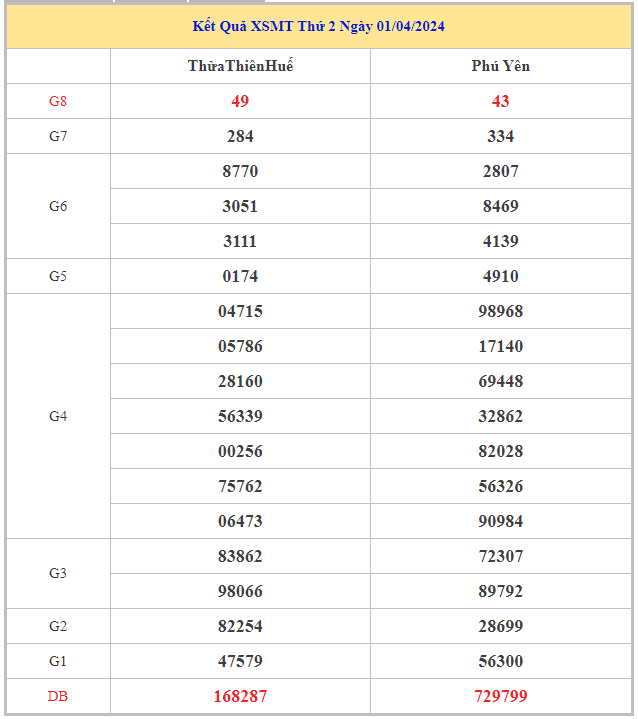The height and width of the screenshot is (719, 638).
Task: Select G4 number 90984
Action: [x=500, y=521]
